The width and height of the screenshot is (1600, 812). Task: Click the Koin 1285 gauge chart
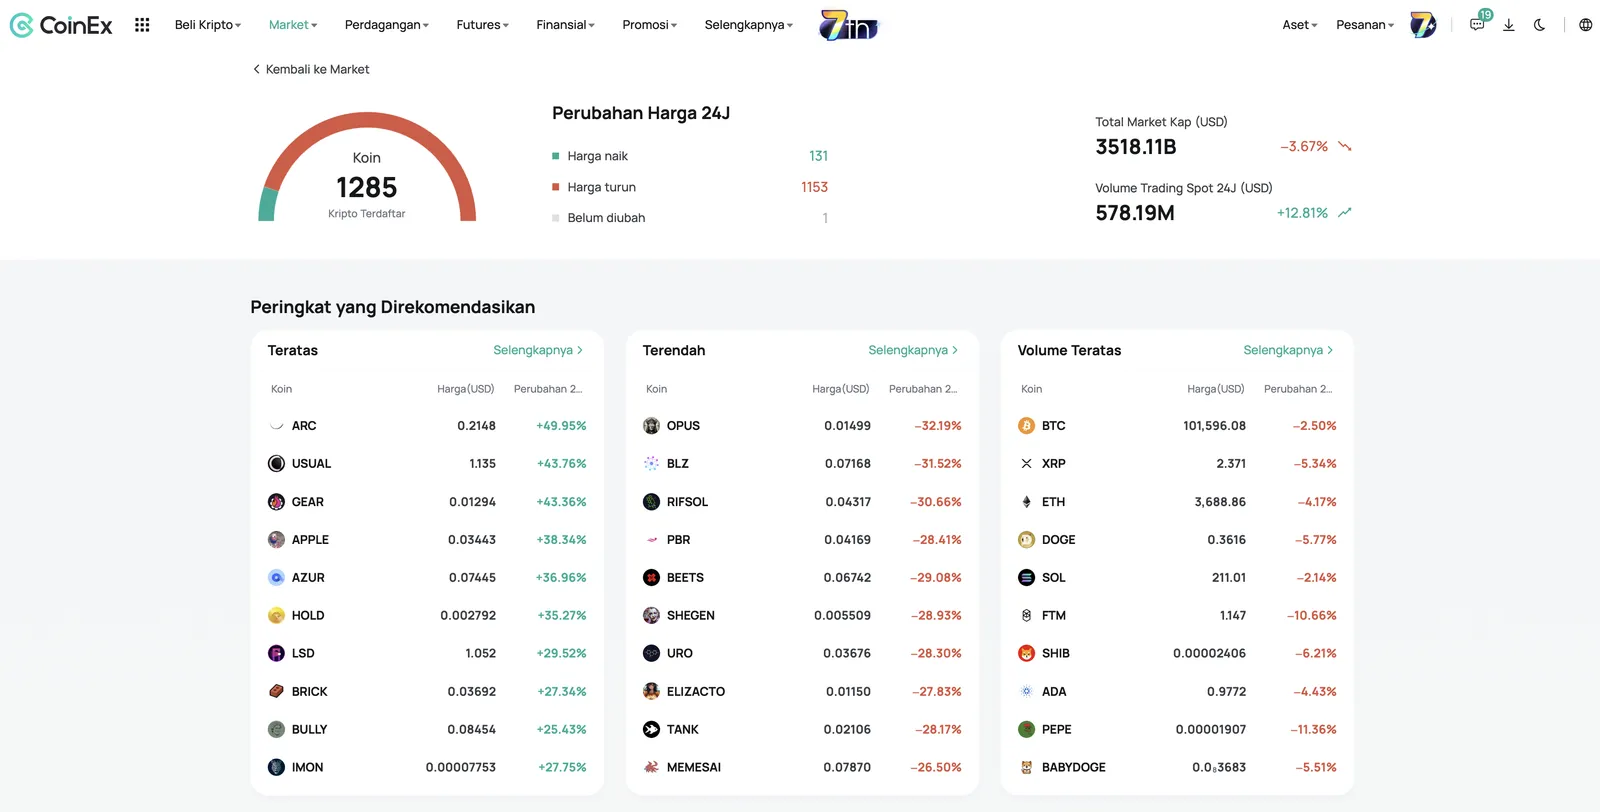pyautogui.click(x=367, y=167)
